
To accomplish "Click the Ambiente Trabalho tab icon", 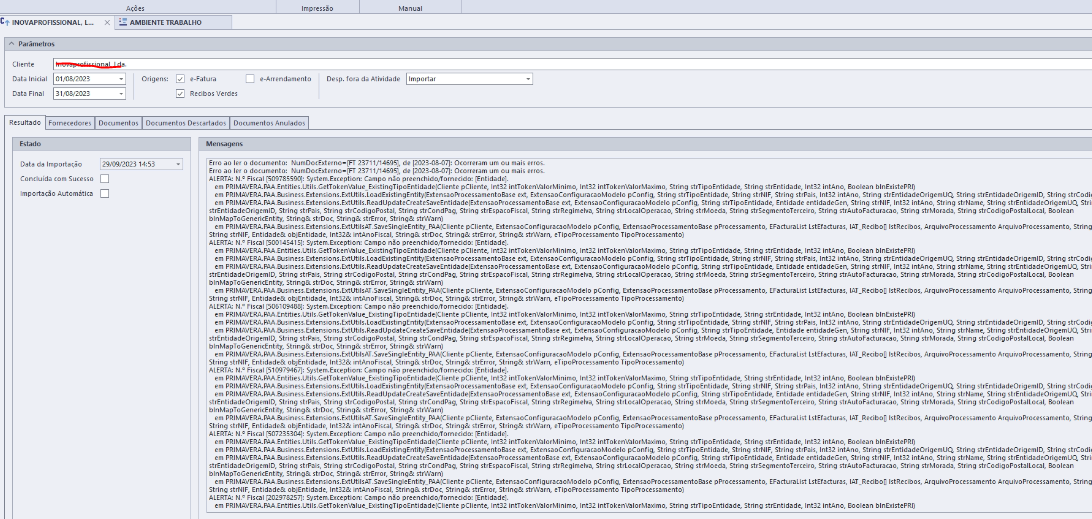I will click(123, 22).
